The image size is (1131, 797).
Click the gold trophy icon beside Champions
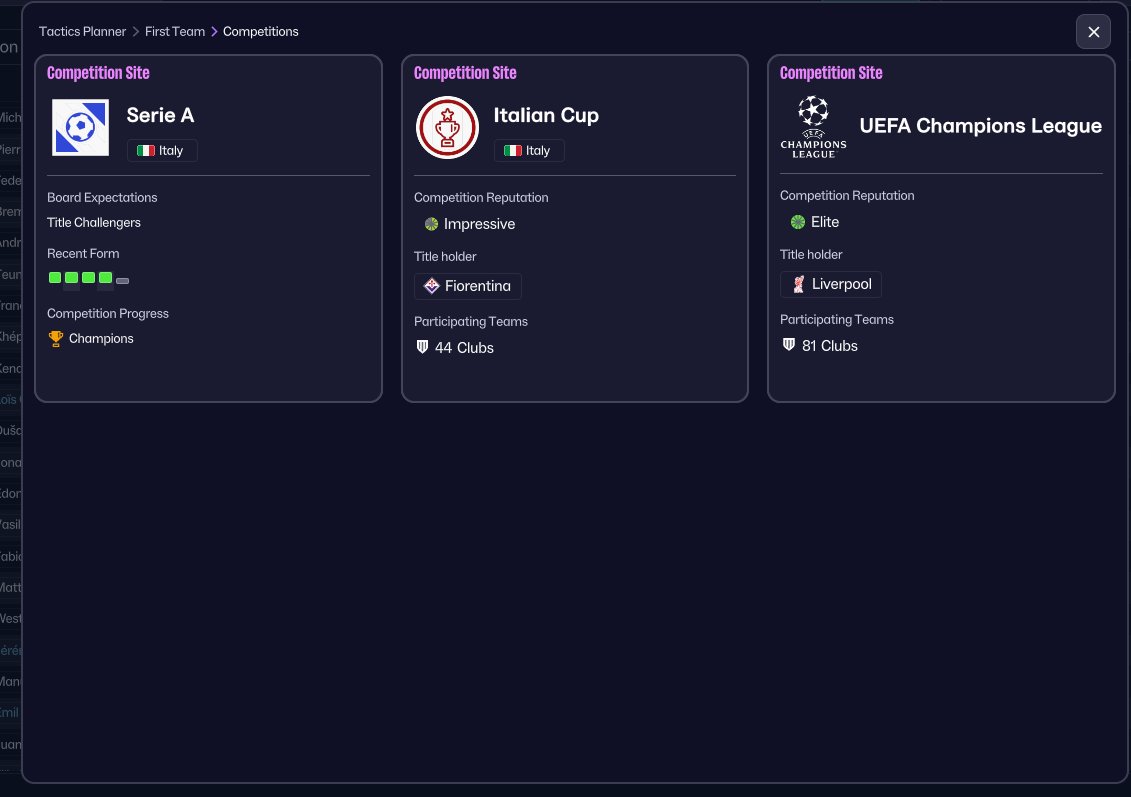(56, 339)
